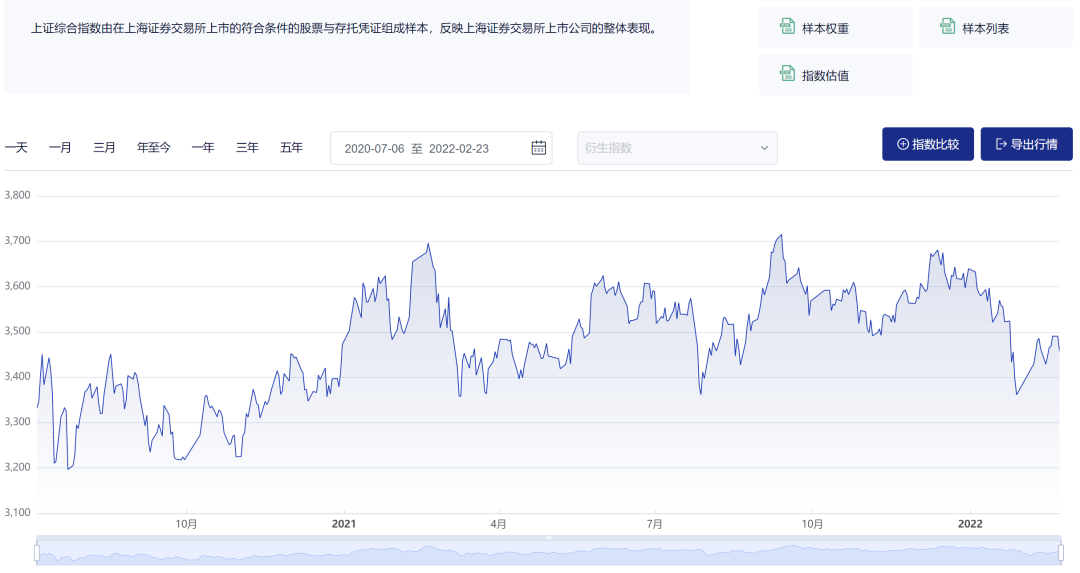The height and width of the screenshot is (573, 1080).
Task: Open the 指数估值 document icon
Action: click(787, 74)
